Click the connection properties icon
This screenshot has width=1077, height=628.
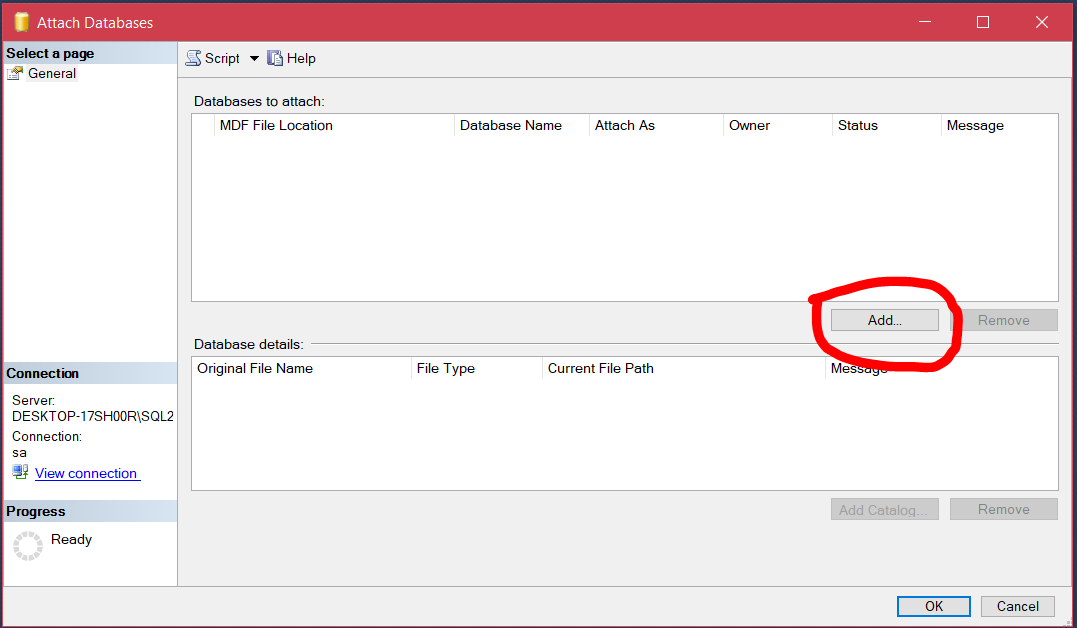pyautogui.click(x=20, y=472)
